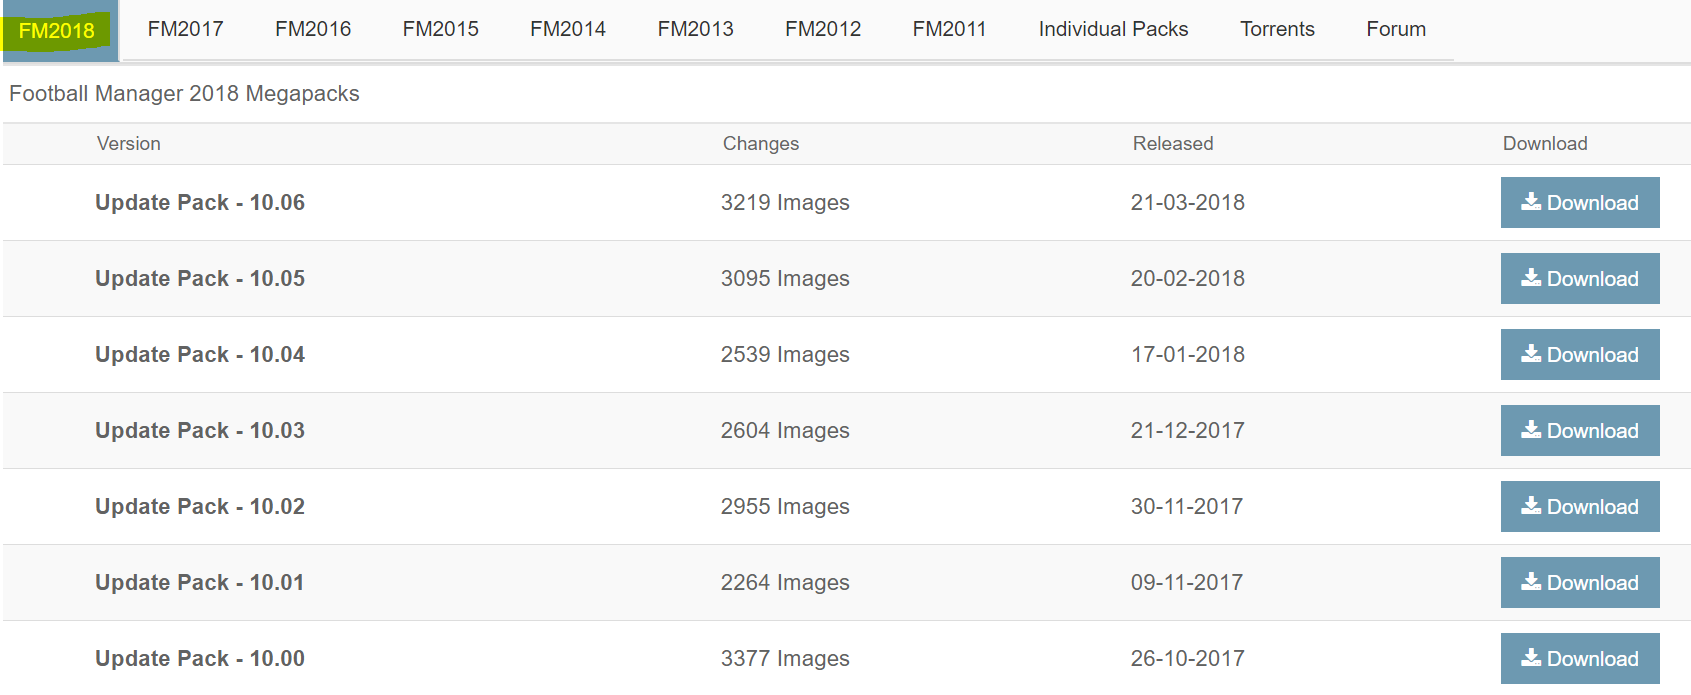The image size is (1691, 695).
Task: Click download icon for Update Pack 10.01
Action: coord(1531,582)
